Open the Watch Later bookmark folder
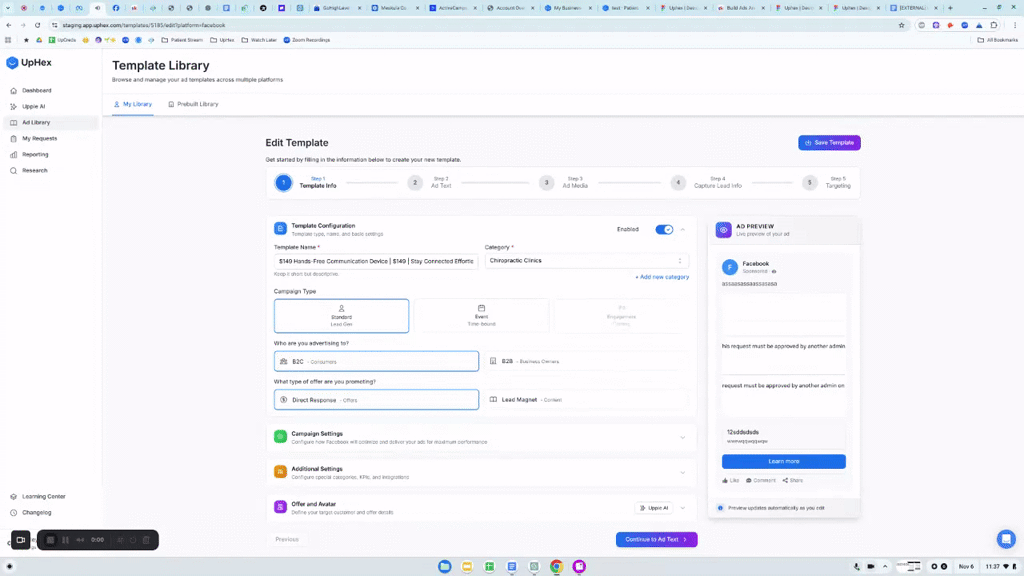The height and width of the screenshot is (576, 1024). (x=259, y=40)
